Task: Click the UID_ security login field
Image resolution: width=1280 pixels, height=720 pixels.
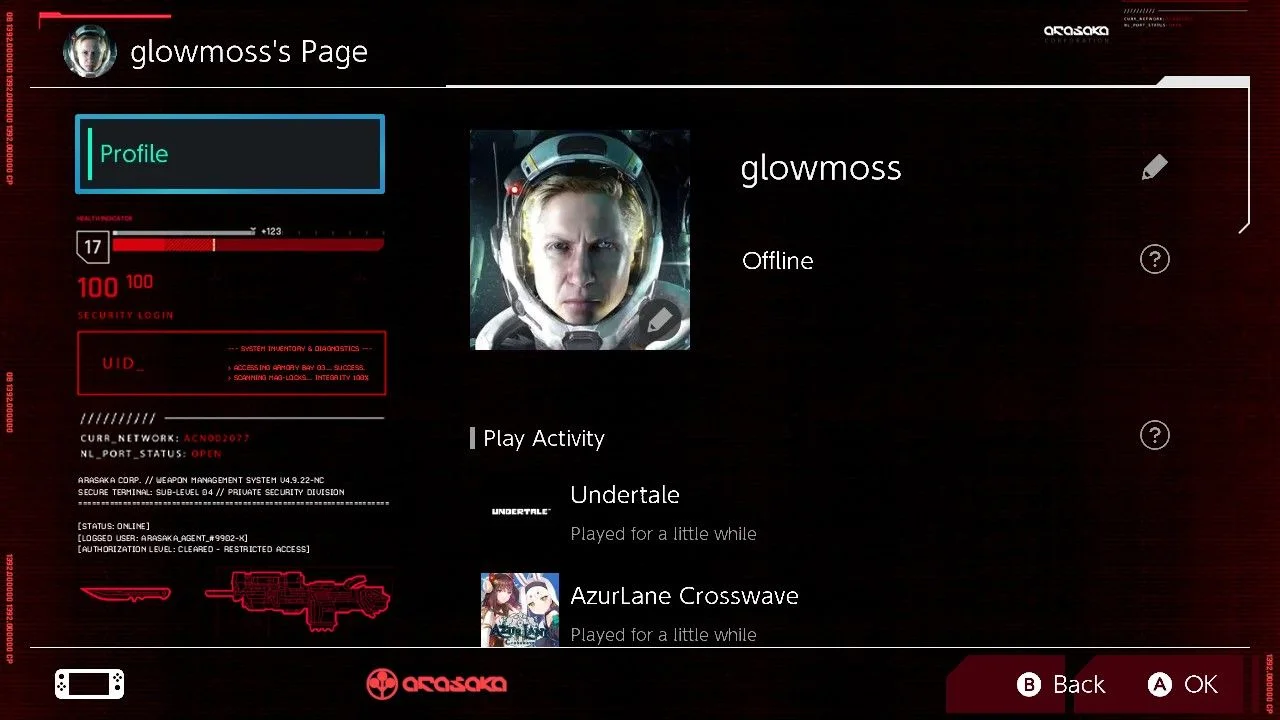Action: (x=231, y=363)
